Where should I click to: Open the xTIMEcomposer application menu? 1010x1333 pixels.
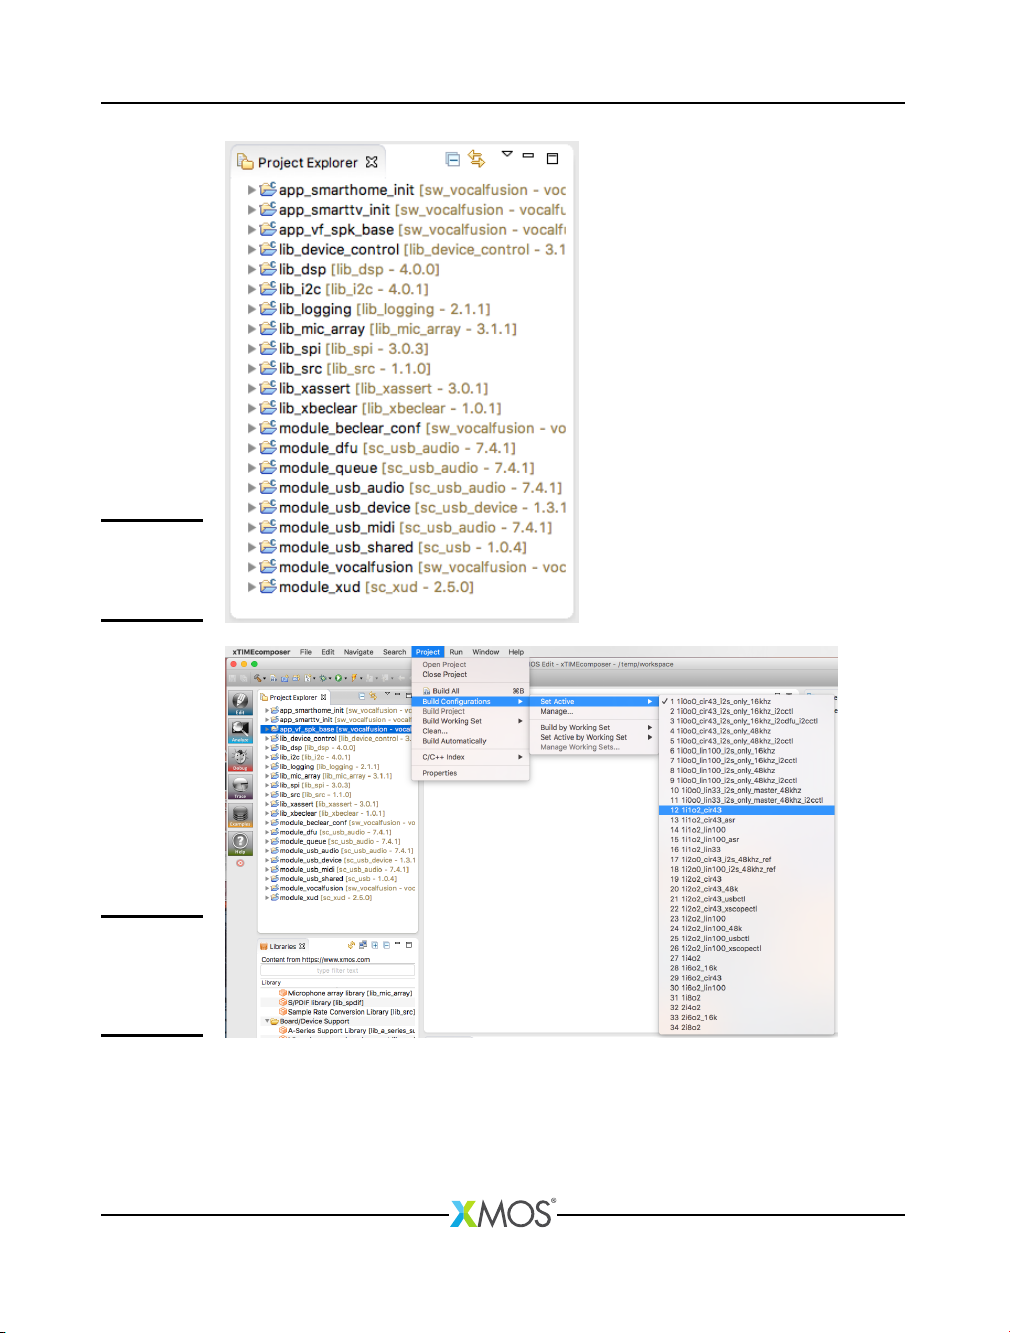pos(261,652)
